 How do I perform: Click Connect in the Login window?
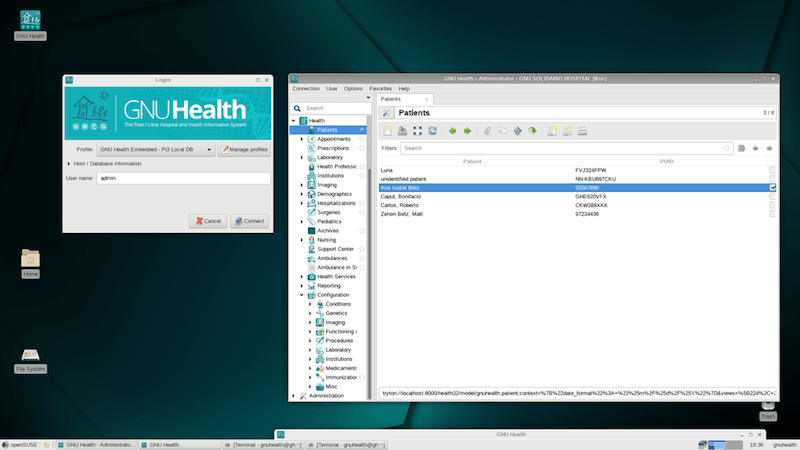click(x=249, y=221)
